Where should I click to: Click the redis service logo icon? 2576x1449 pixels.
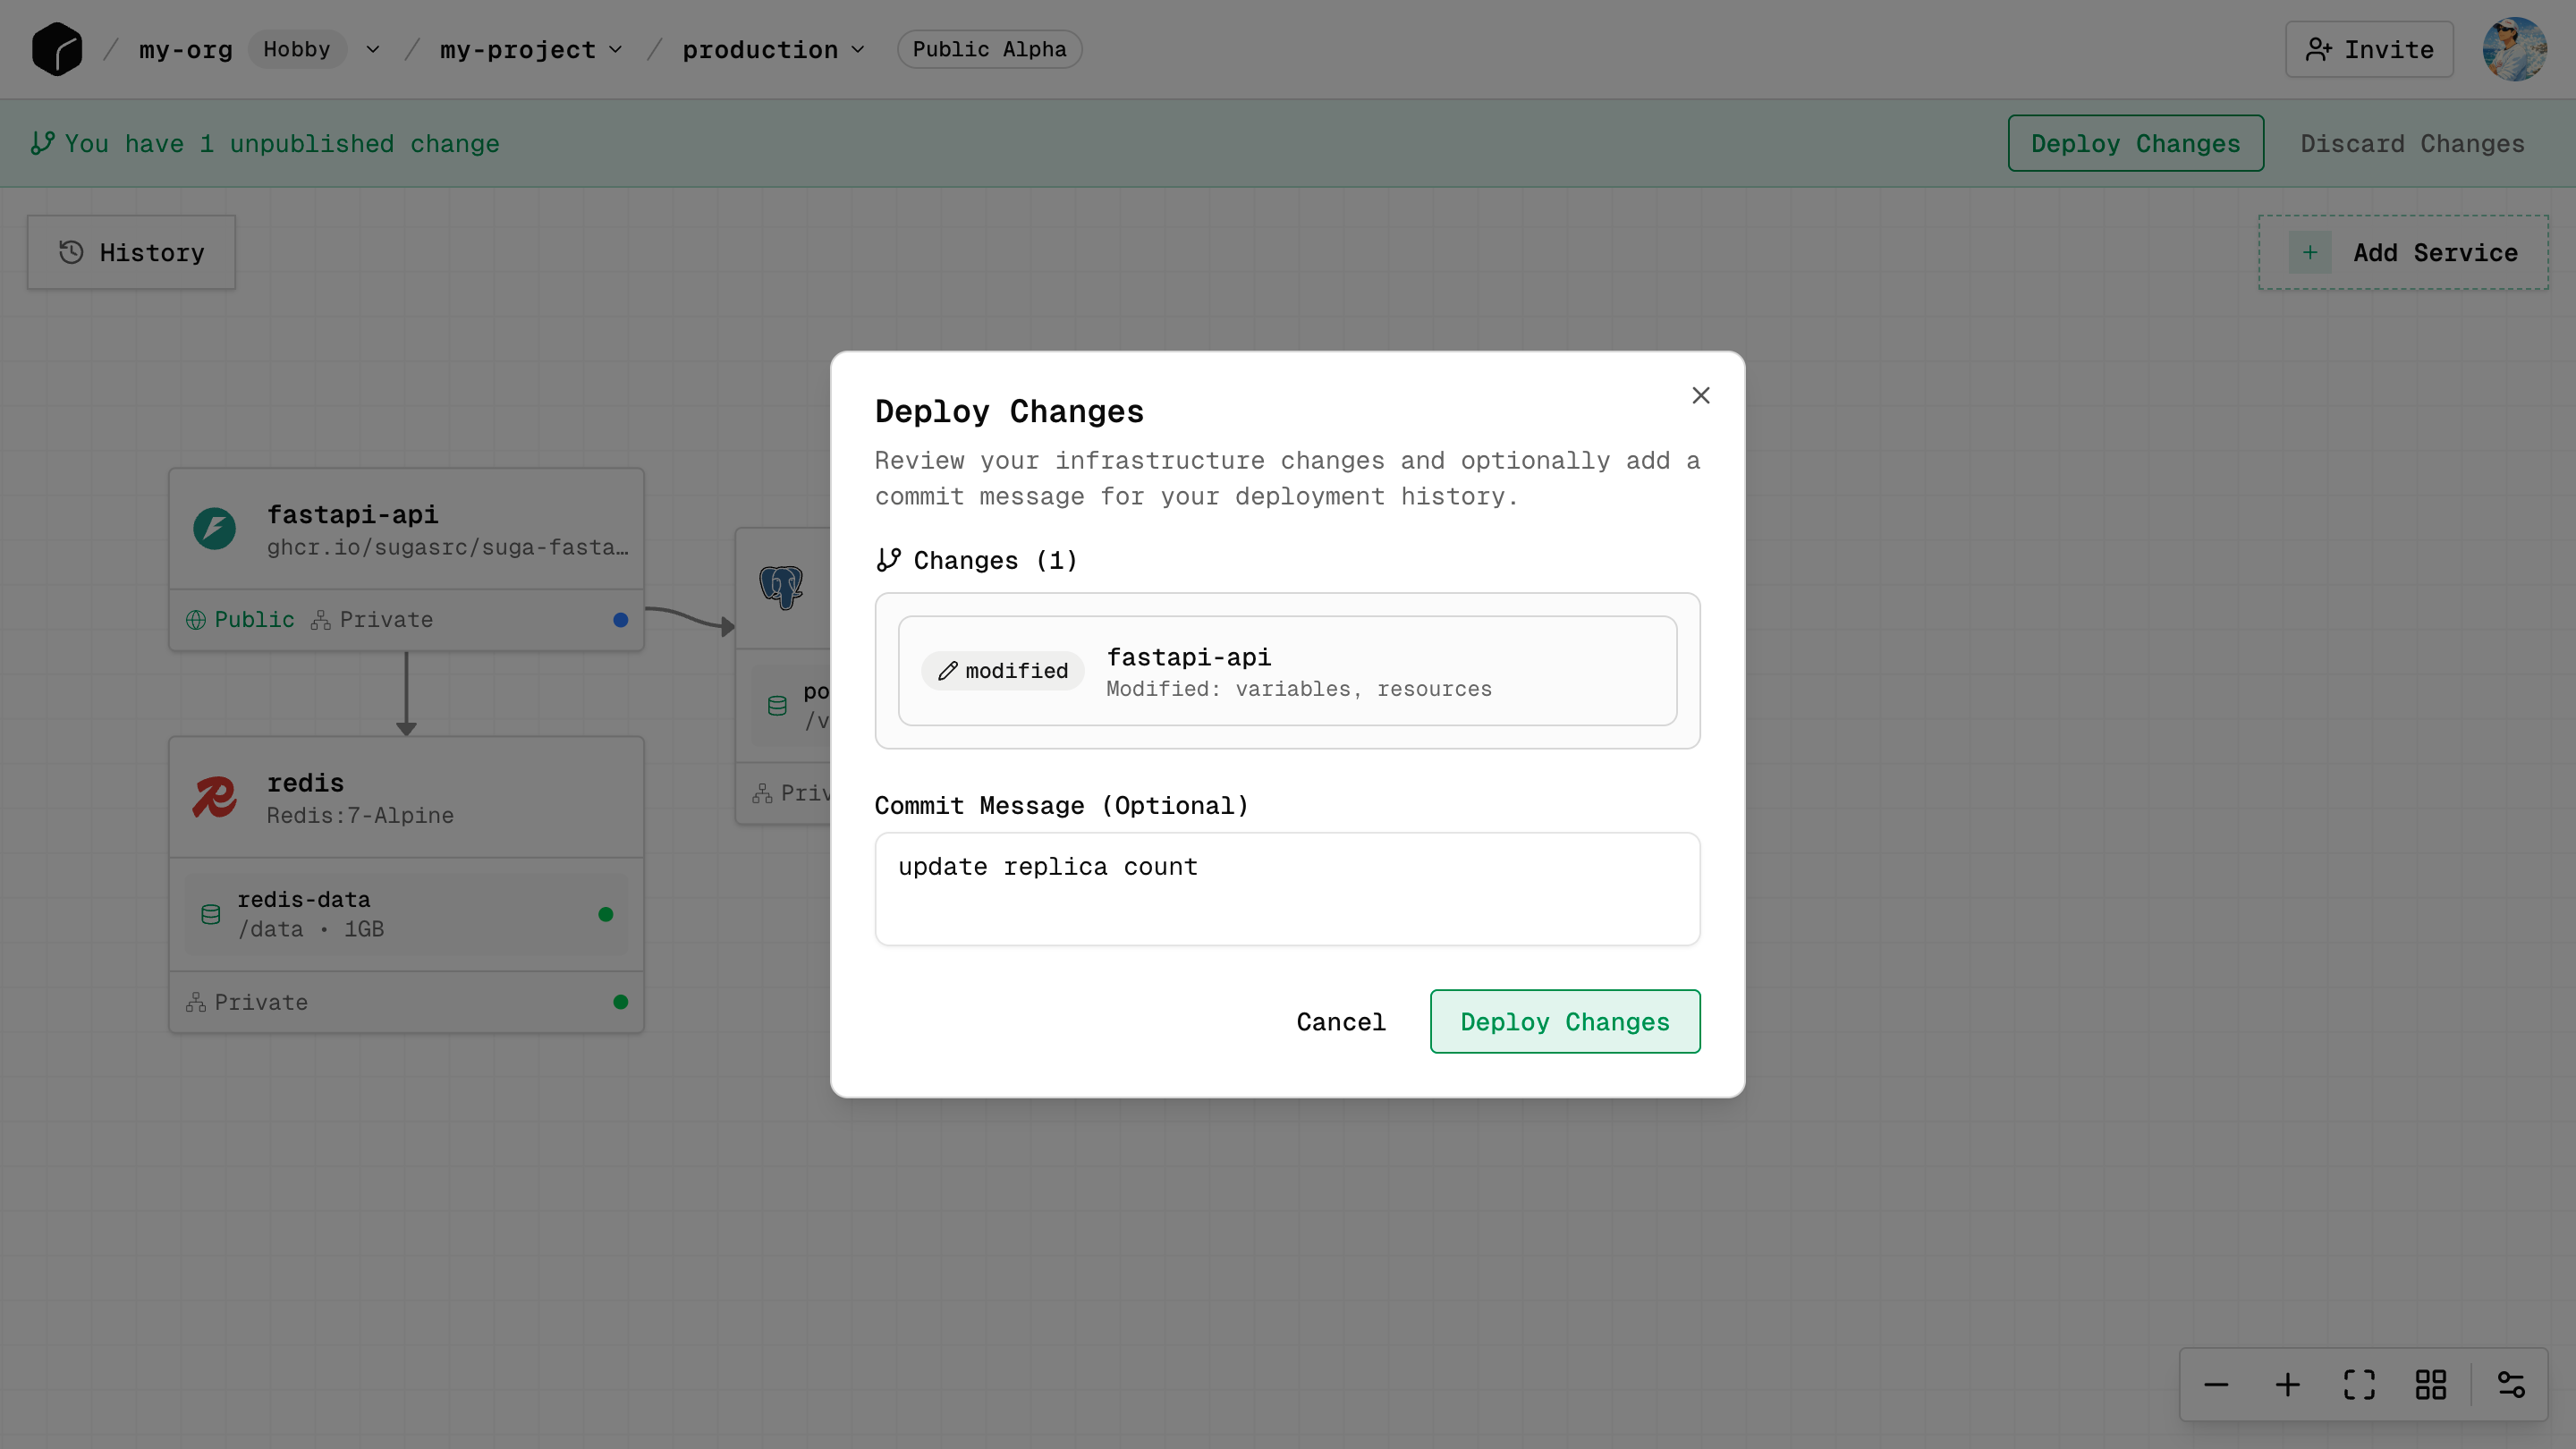pos(214,797)
